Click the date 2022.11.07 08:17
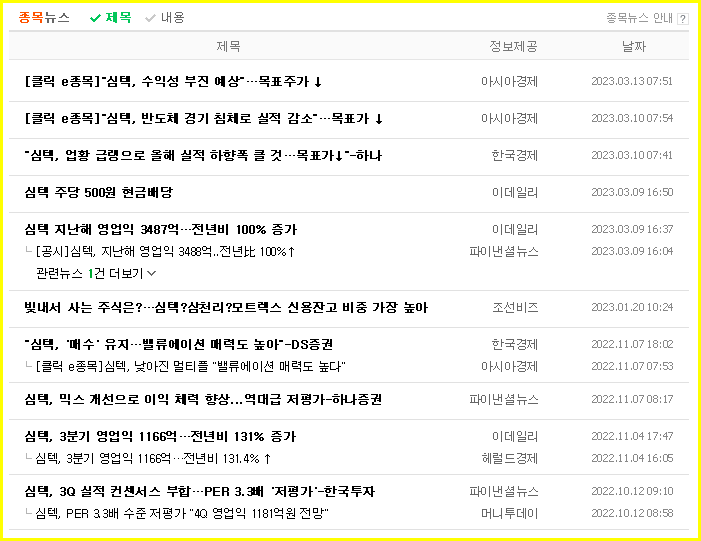701x541 pixels. pyautogui.click(x=632, y=400)
